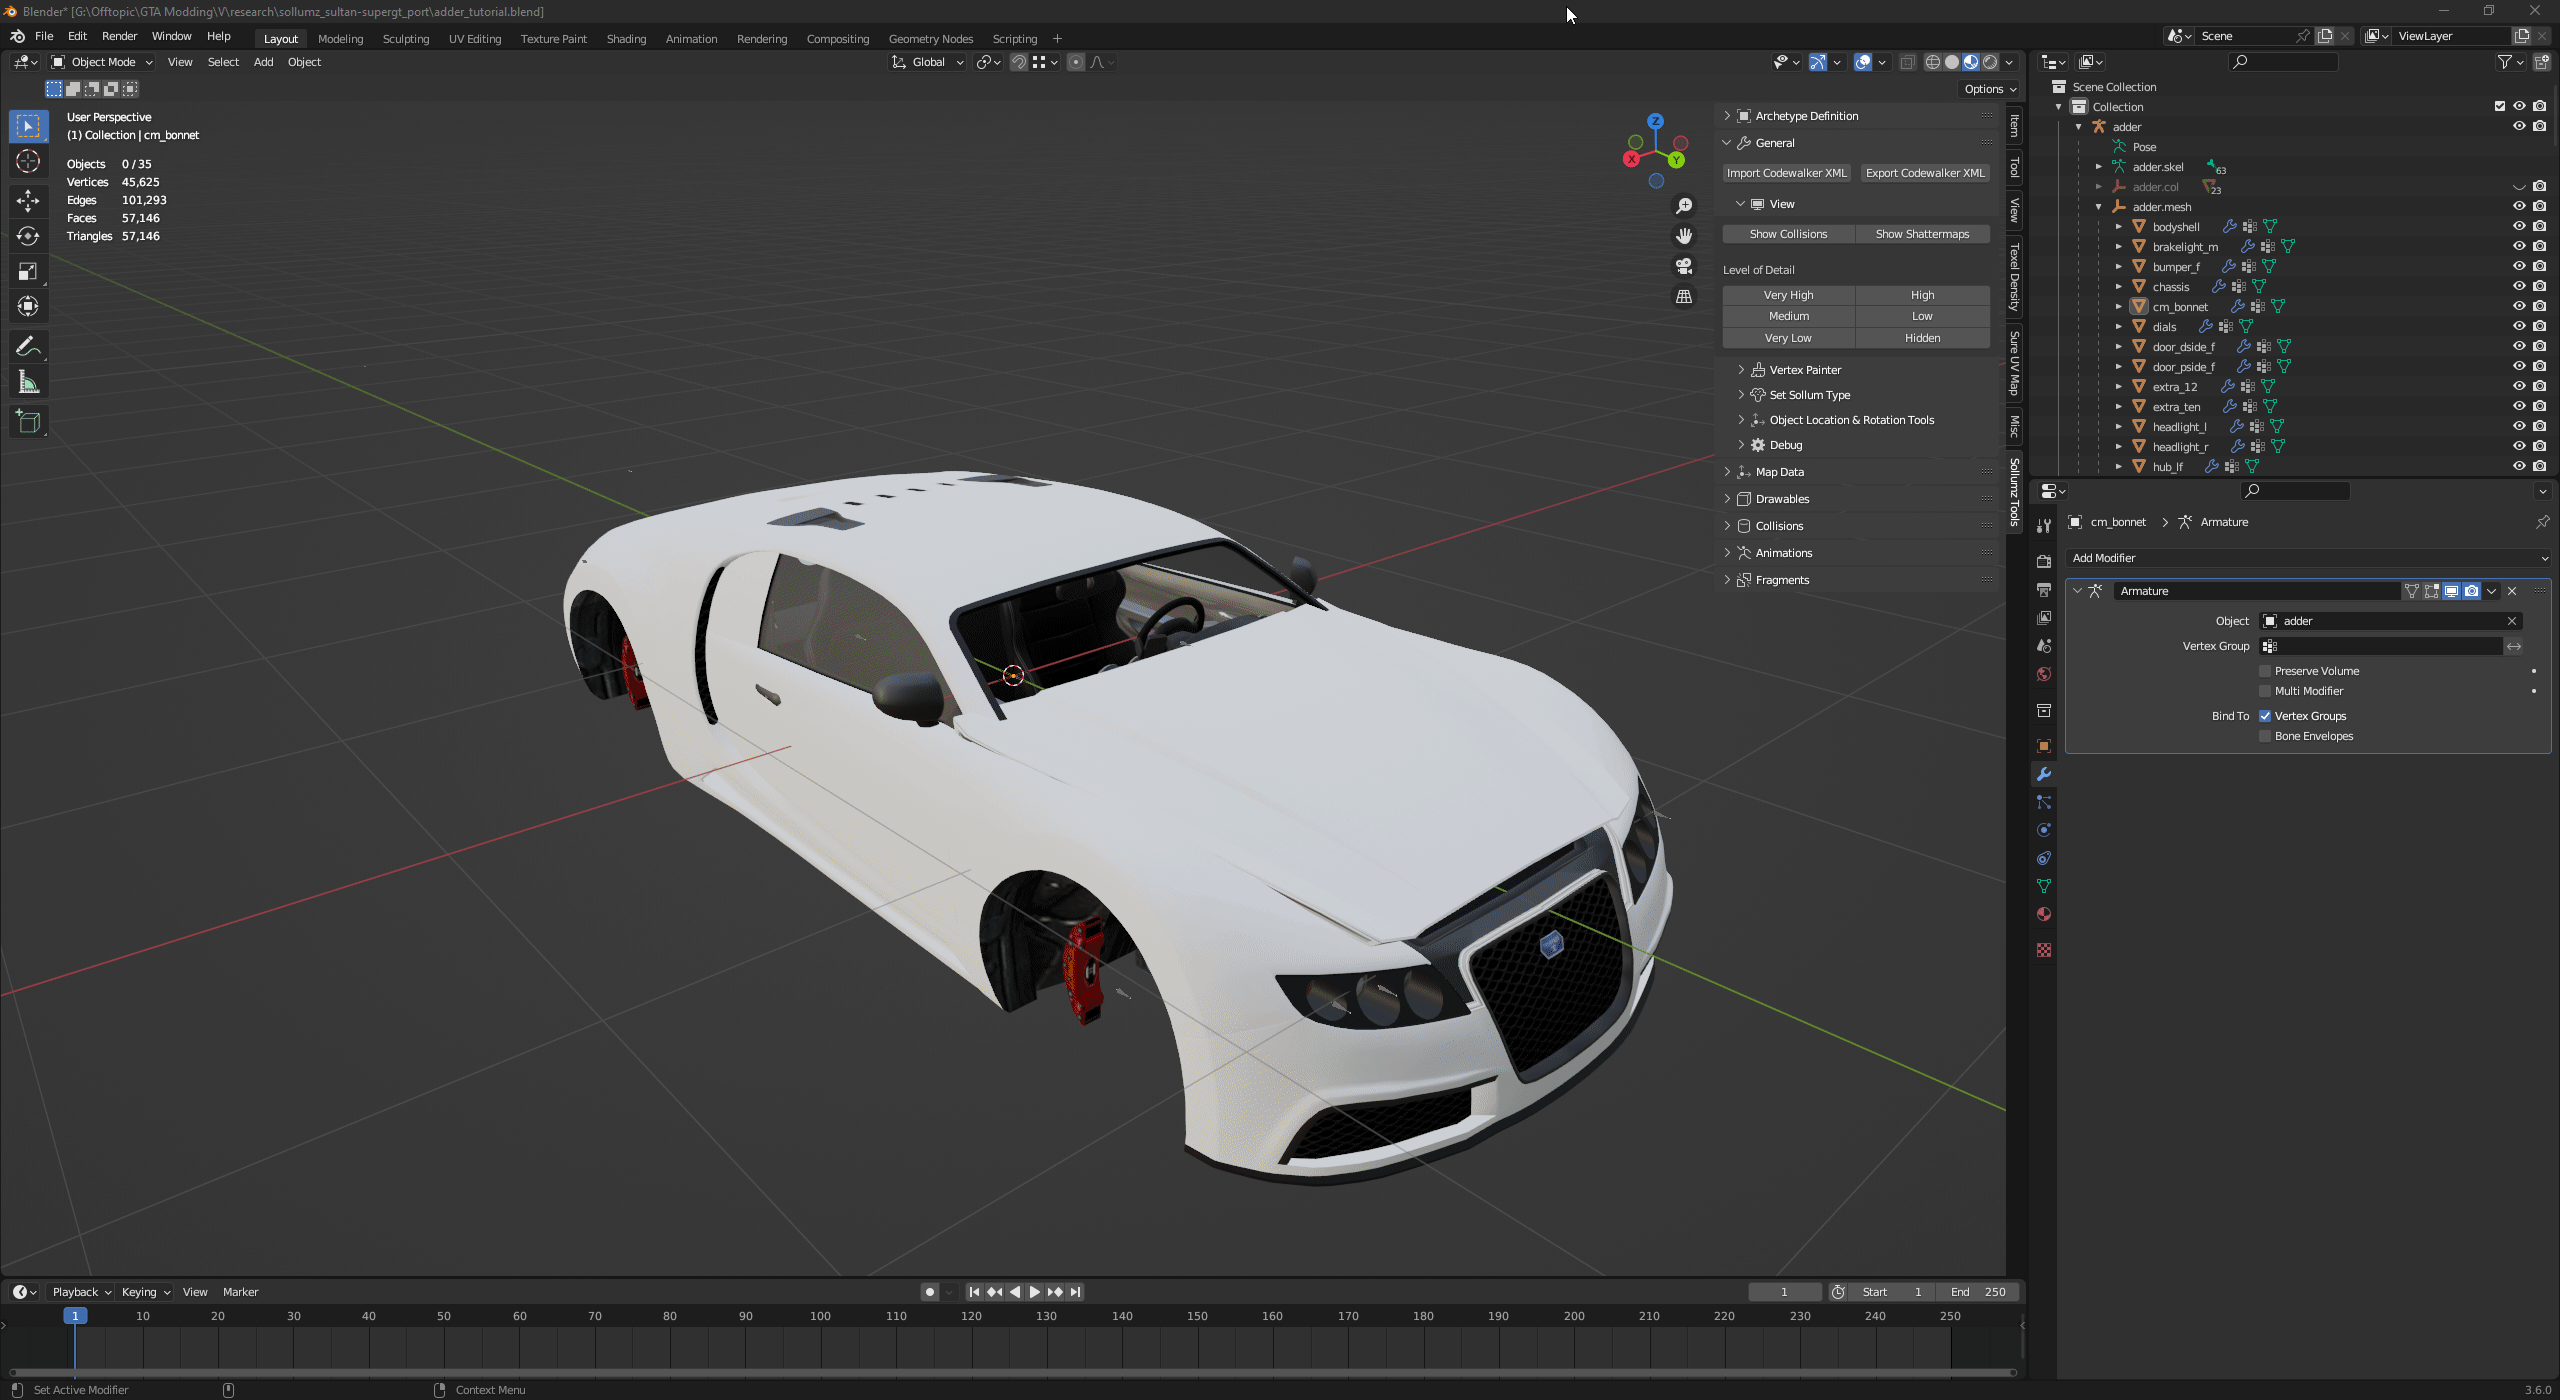Image resolution: width=2560 pixels, height=1400 pixels.
Task: Click frame 100 on the timeline
Action: tap(821, 1317)
